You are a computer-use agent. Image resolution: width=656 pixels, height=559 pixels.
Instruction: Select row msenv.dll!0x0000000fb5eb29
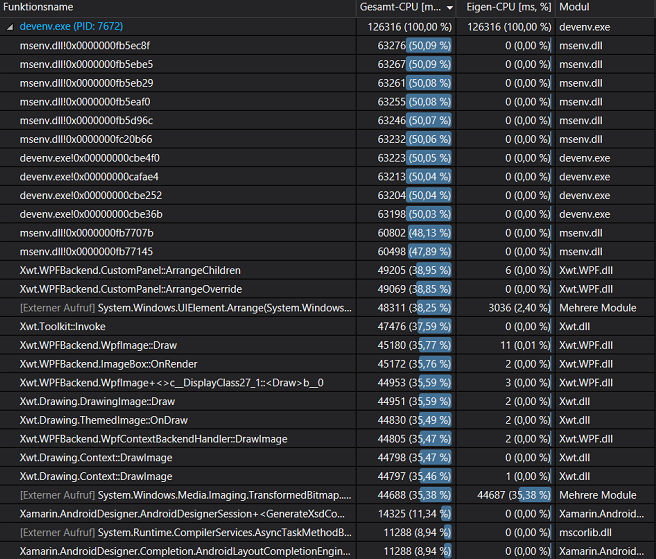328,83
